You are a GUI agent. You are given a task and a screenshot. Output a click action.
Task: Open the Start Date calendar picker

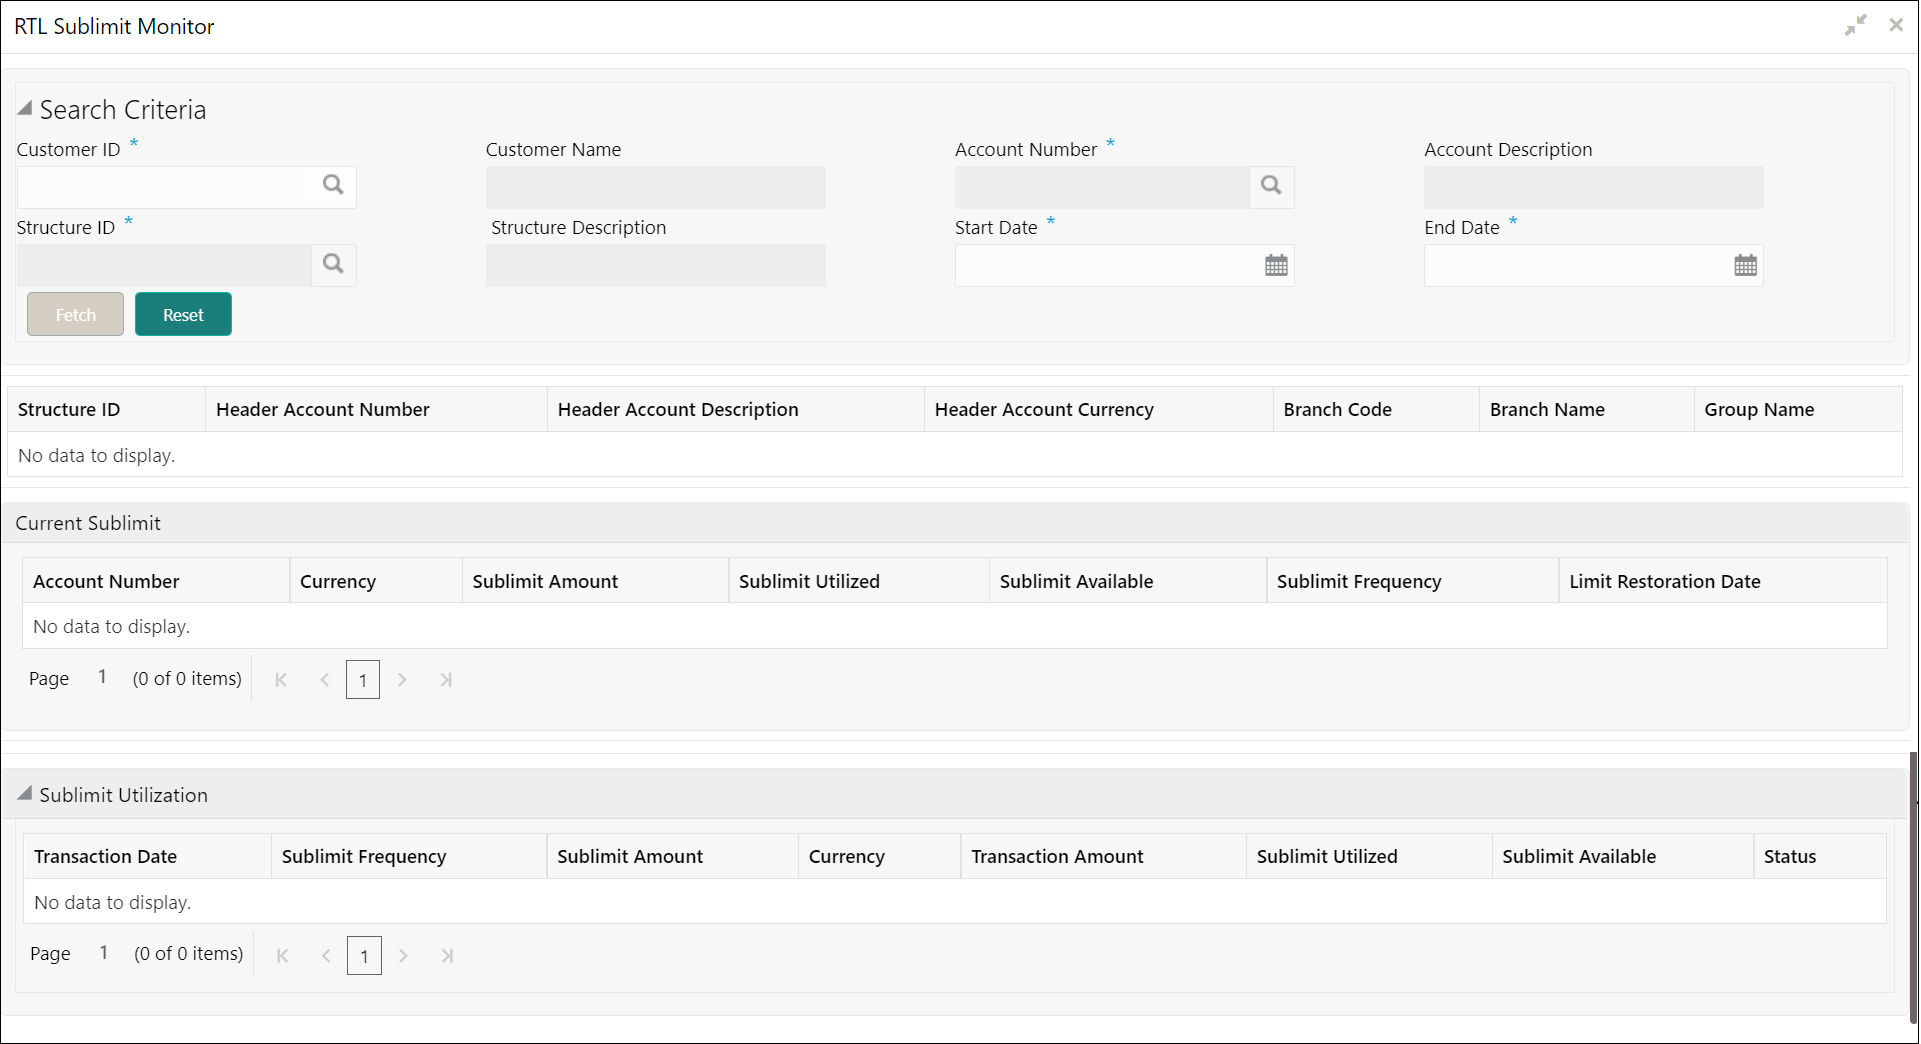(x=1276, y=266)
